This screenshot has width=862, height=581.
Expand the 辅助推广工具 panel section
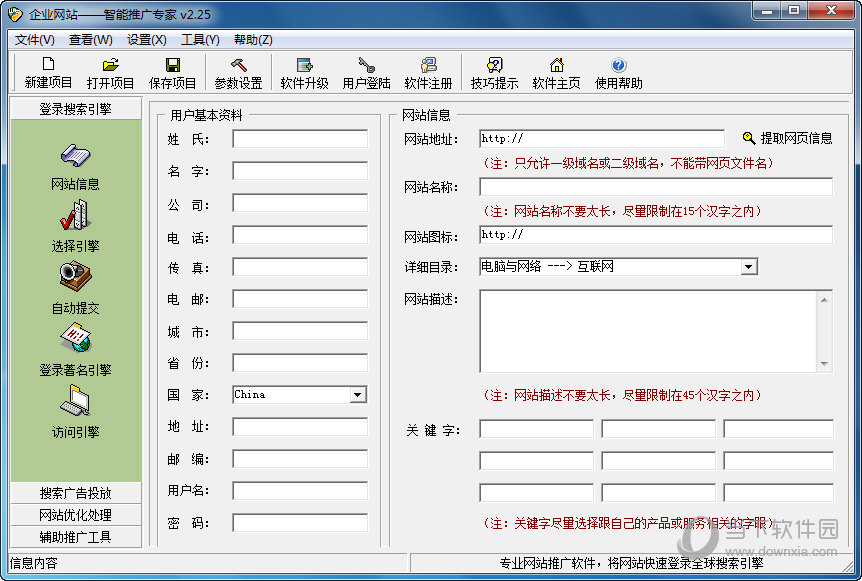[x=76, y=537]
